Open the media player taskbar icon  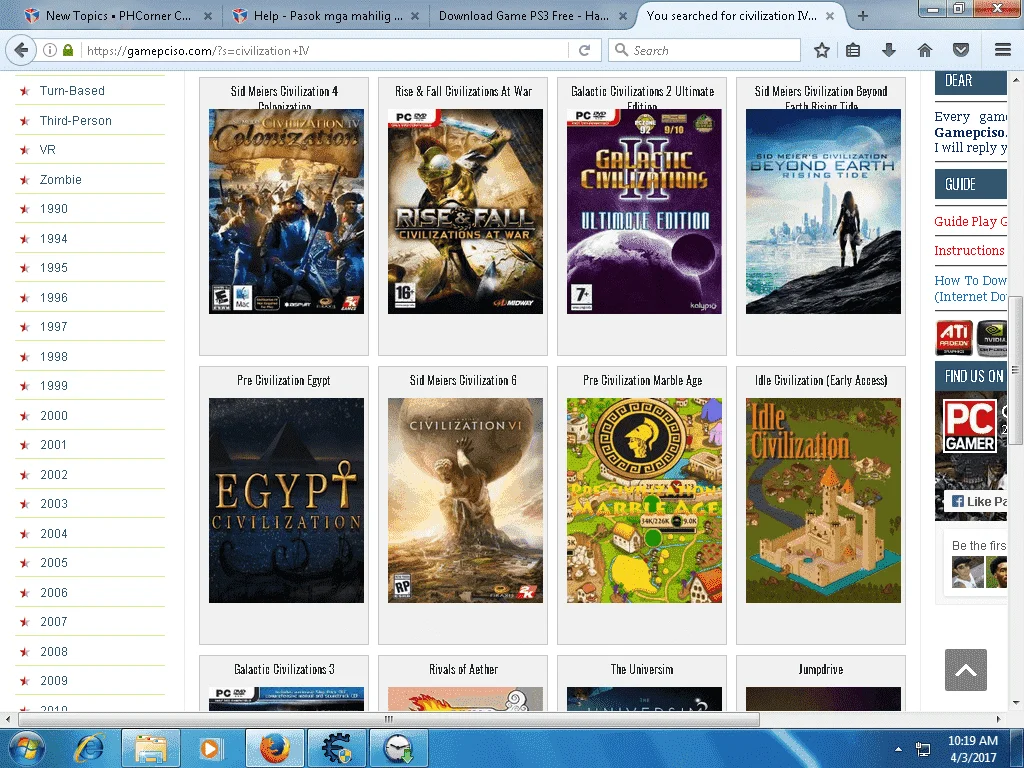coord(210,748)
